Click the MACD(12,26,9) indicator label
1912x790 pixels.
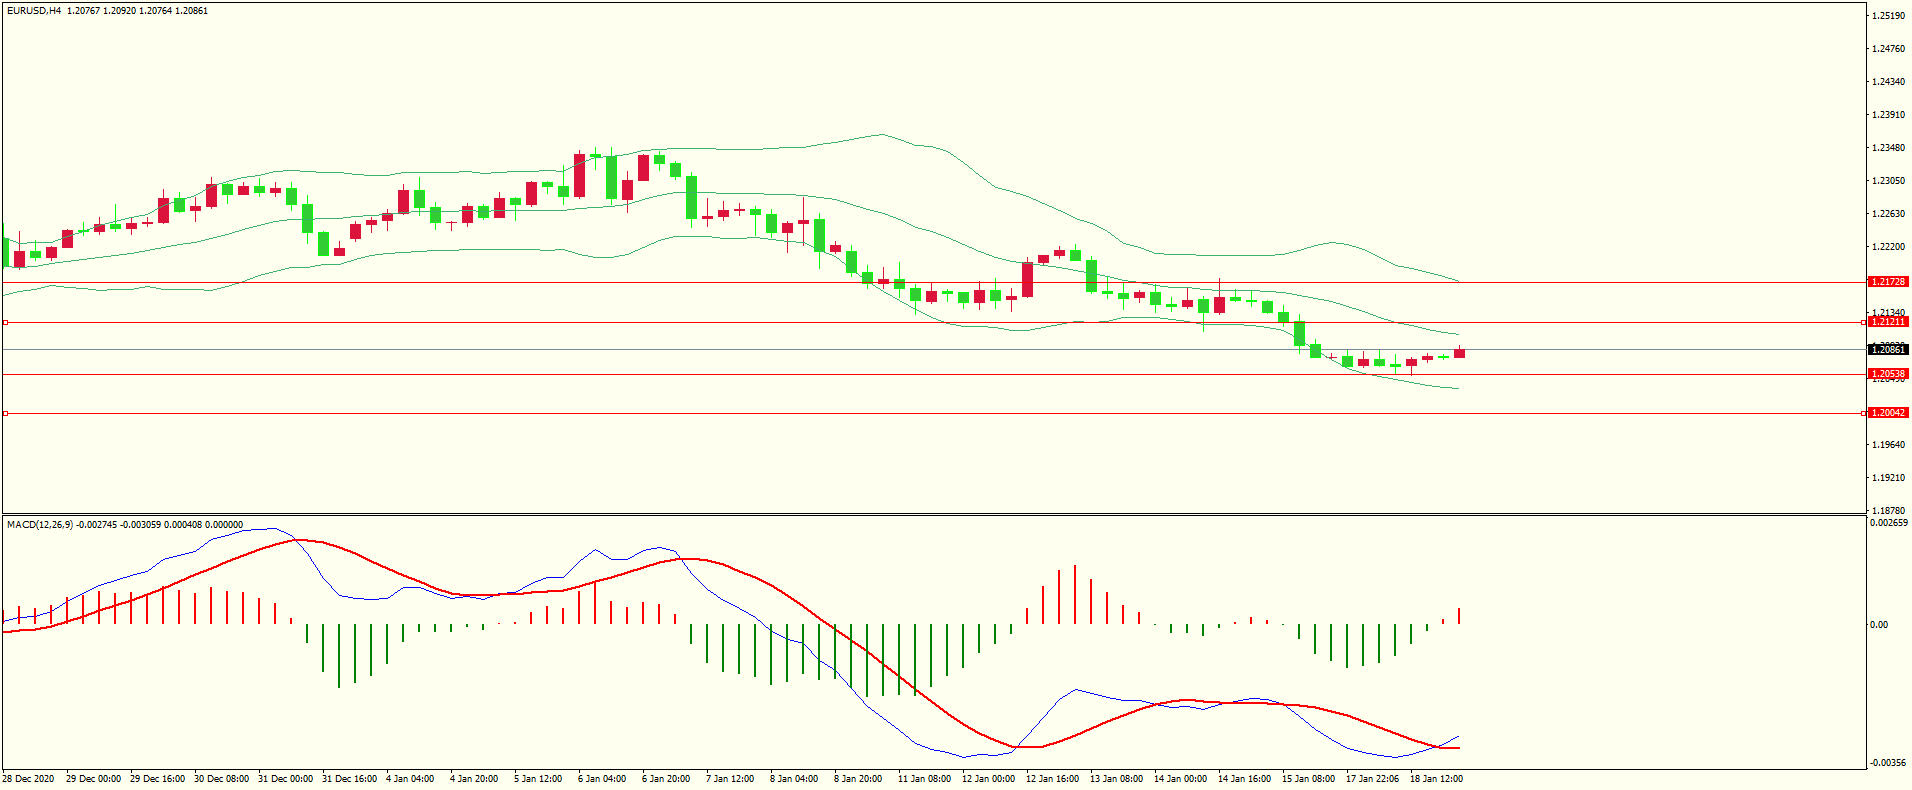(40, 525)
